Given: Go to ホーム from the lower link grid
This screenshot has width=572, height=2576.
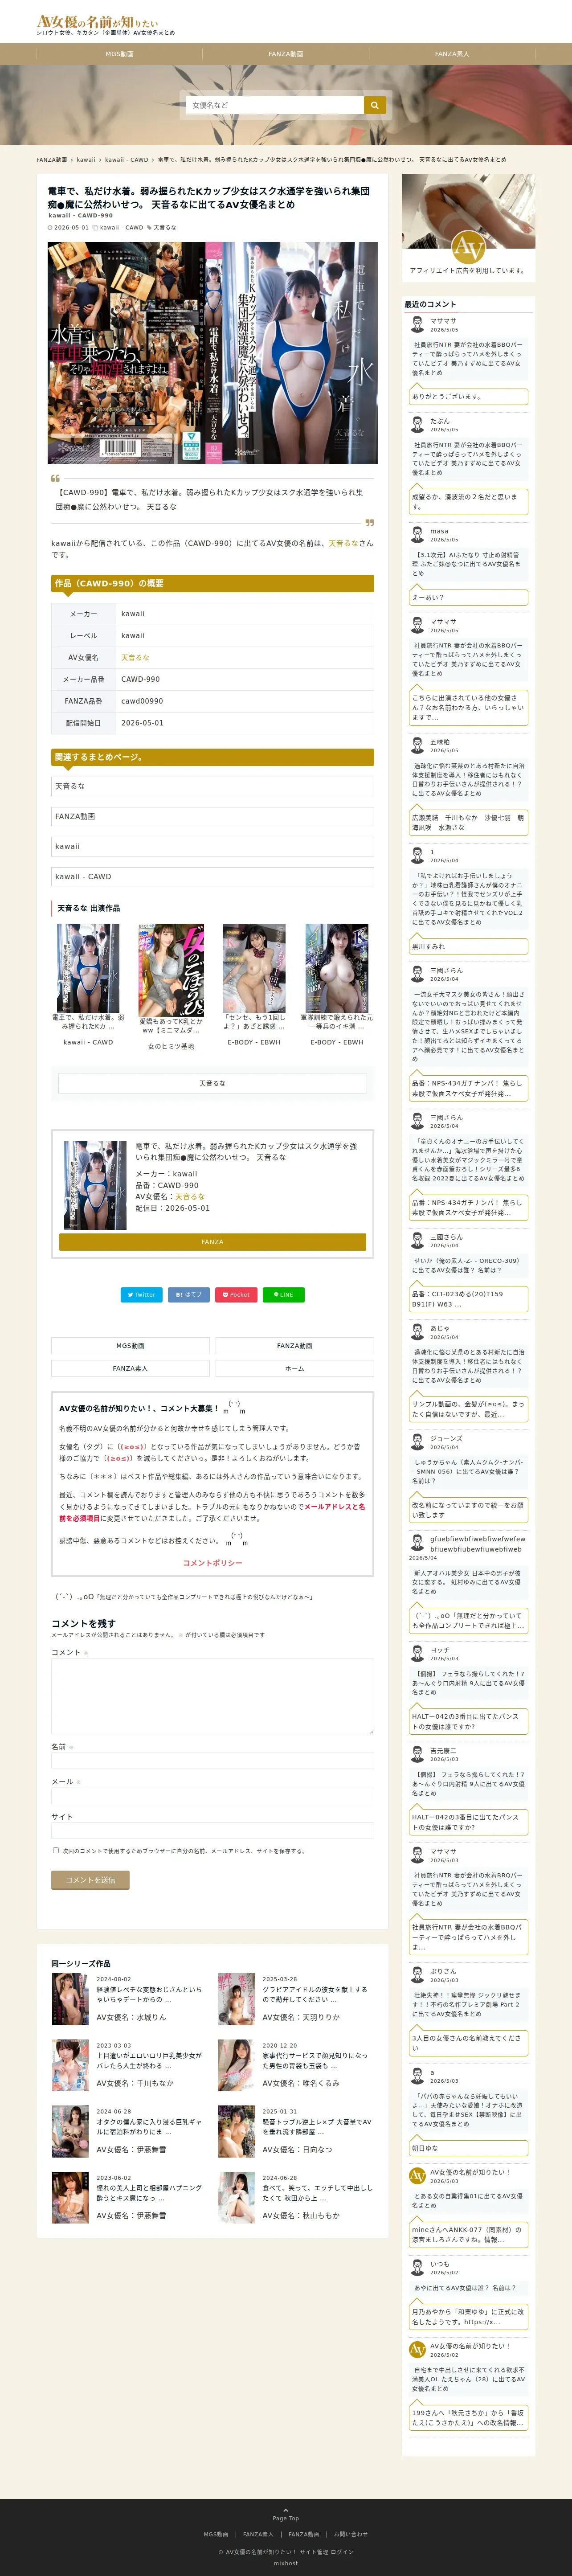Looking at the screenshot, I should click(x=295, y=1368).
